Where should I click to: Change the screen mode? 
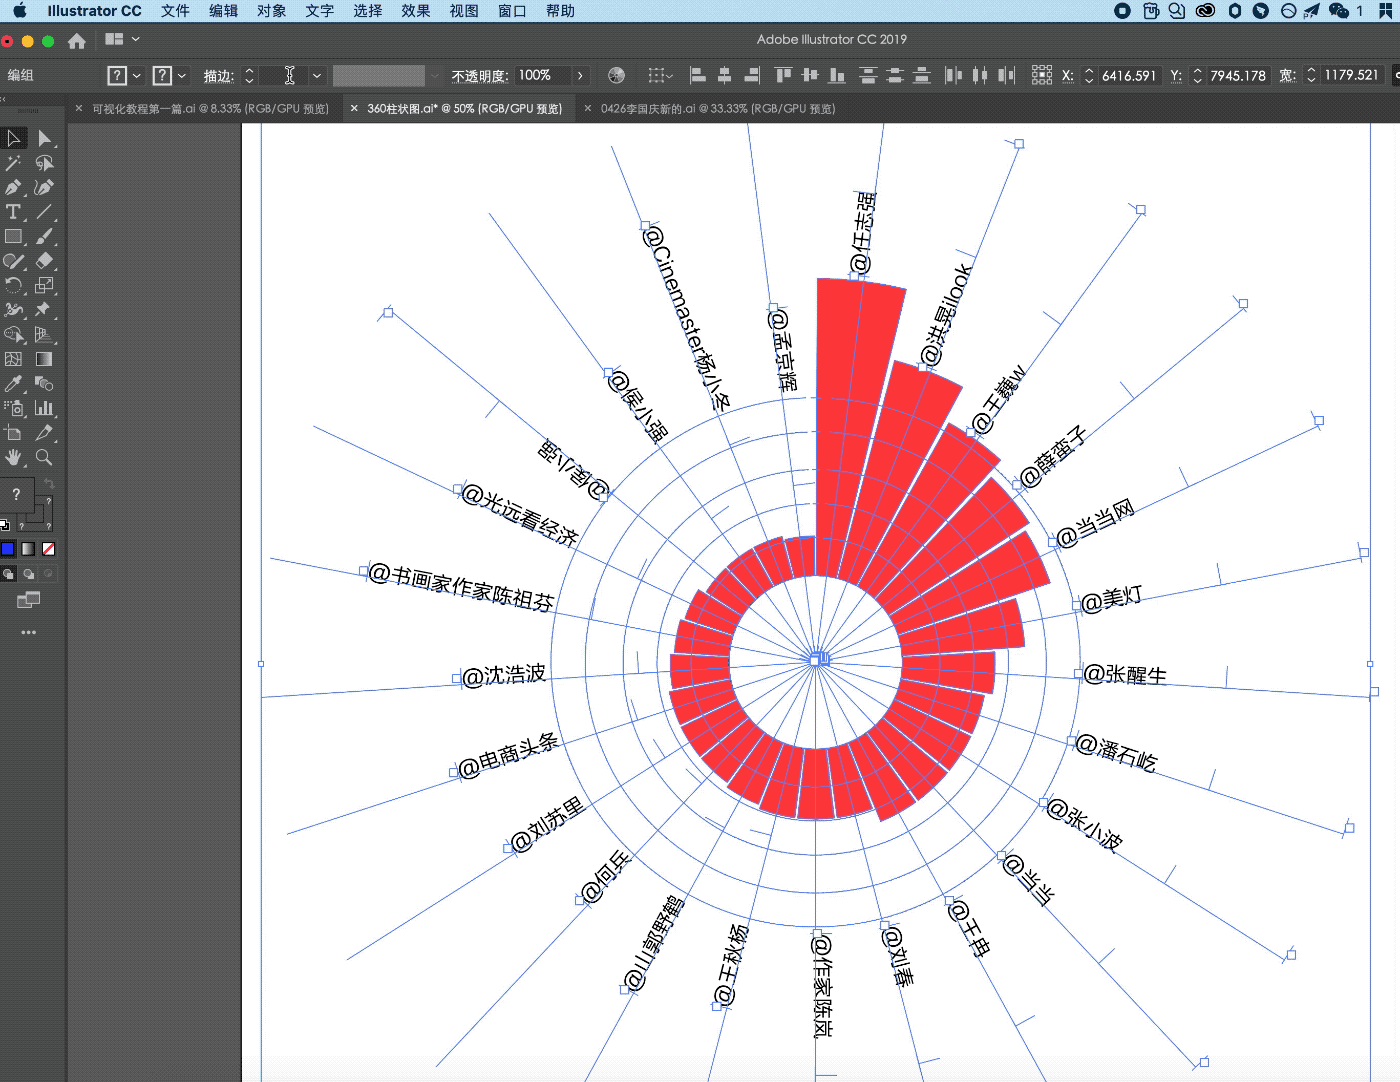coord(28,600)
